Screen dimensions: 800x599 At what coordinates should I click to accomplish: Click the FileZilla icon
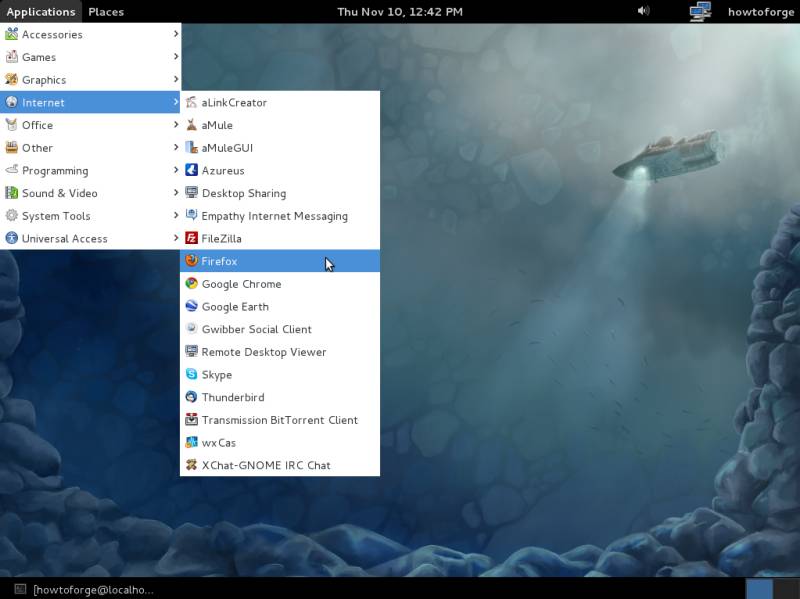pos(191,238)
